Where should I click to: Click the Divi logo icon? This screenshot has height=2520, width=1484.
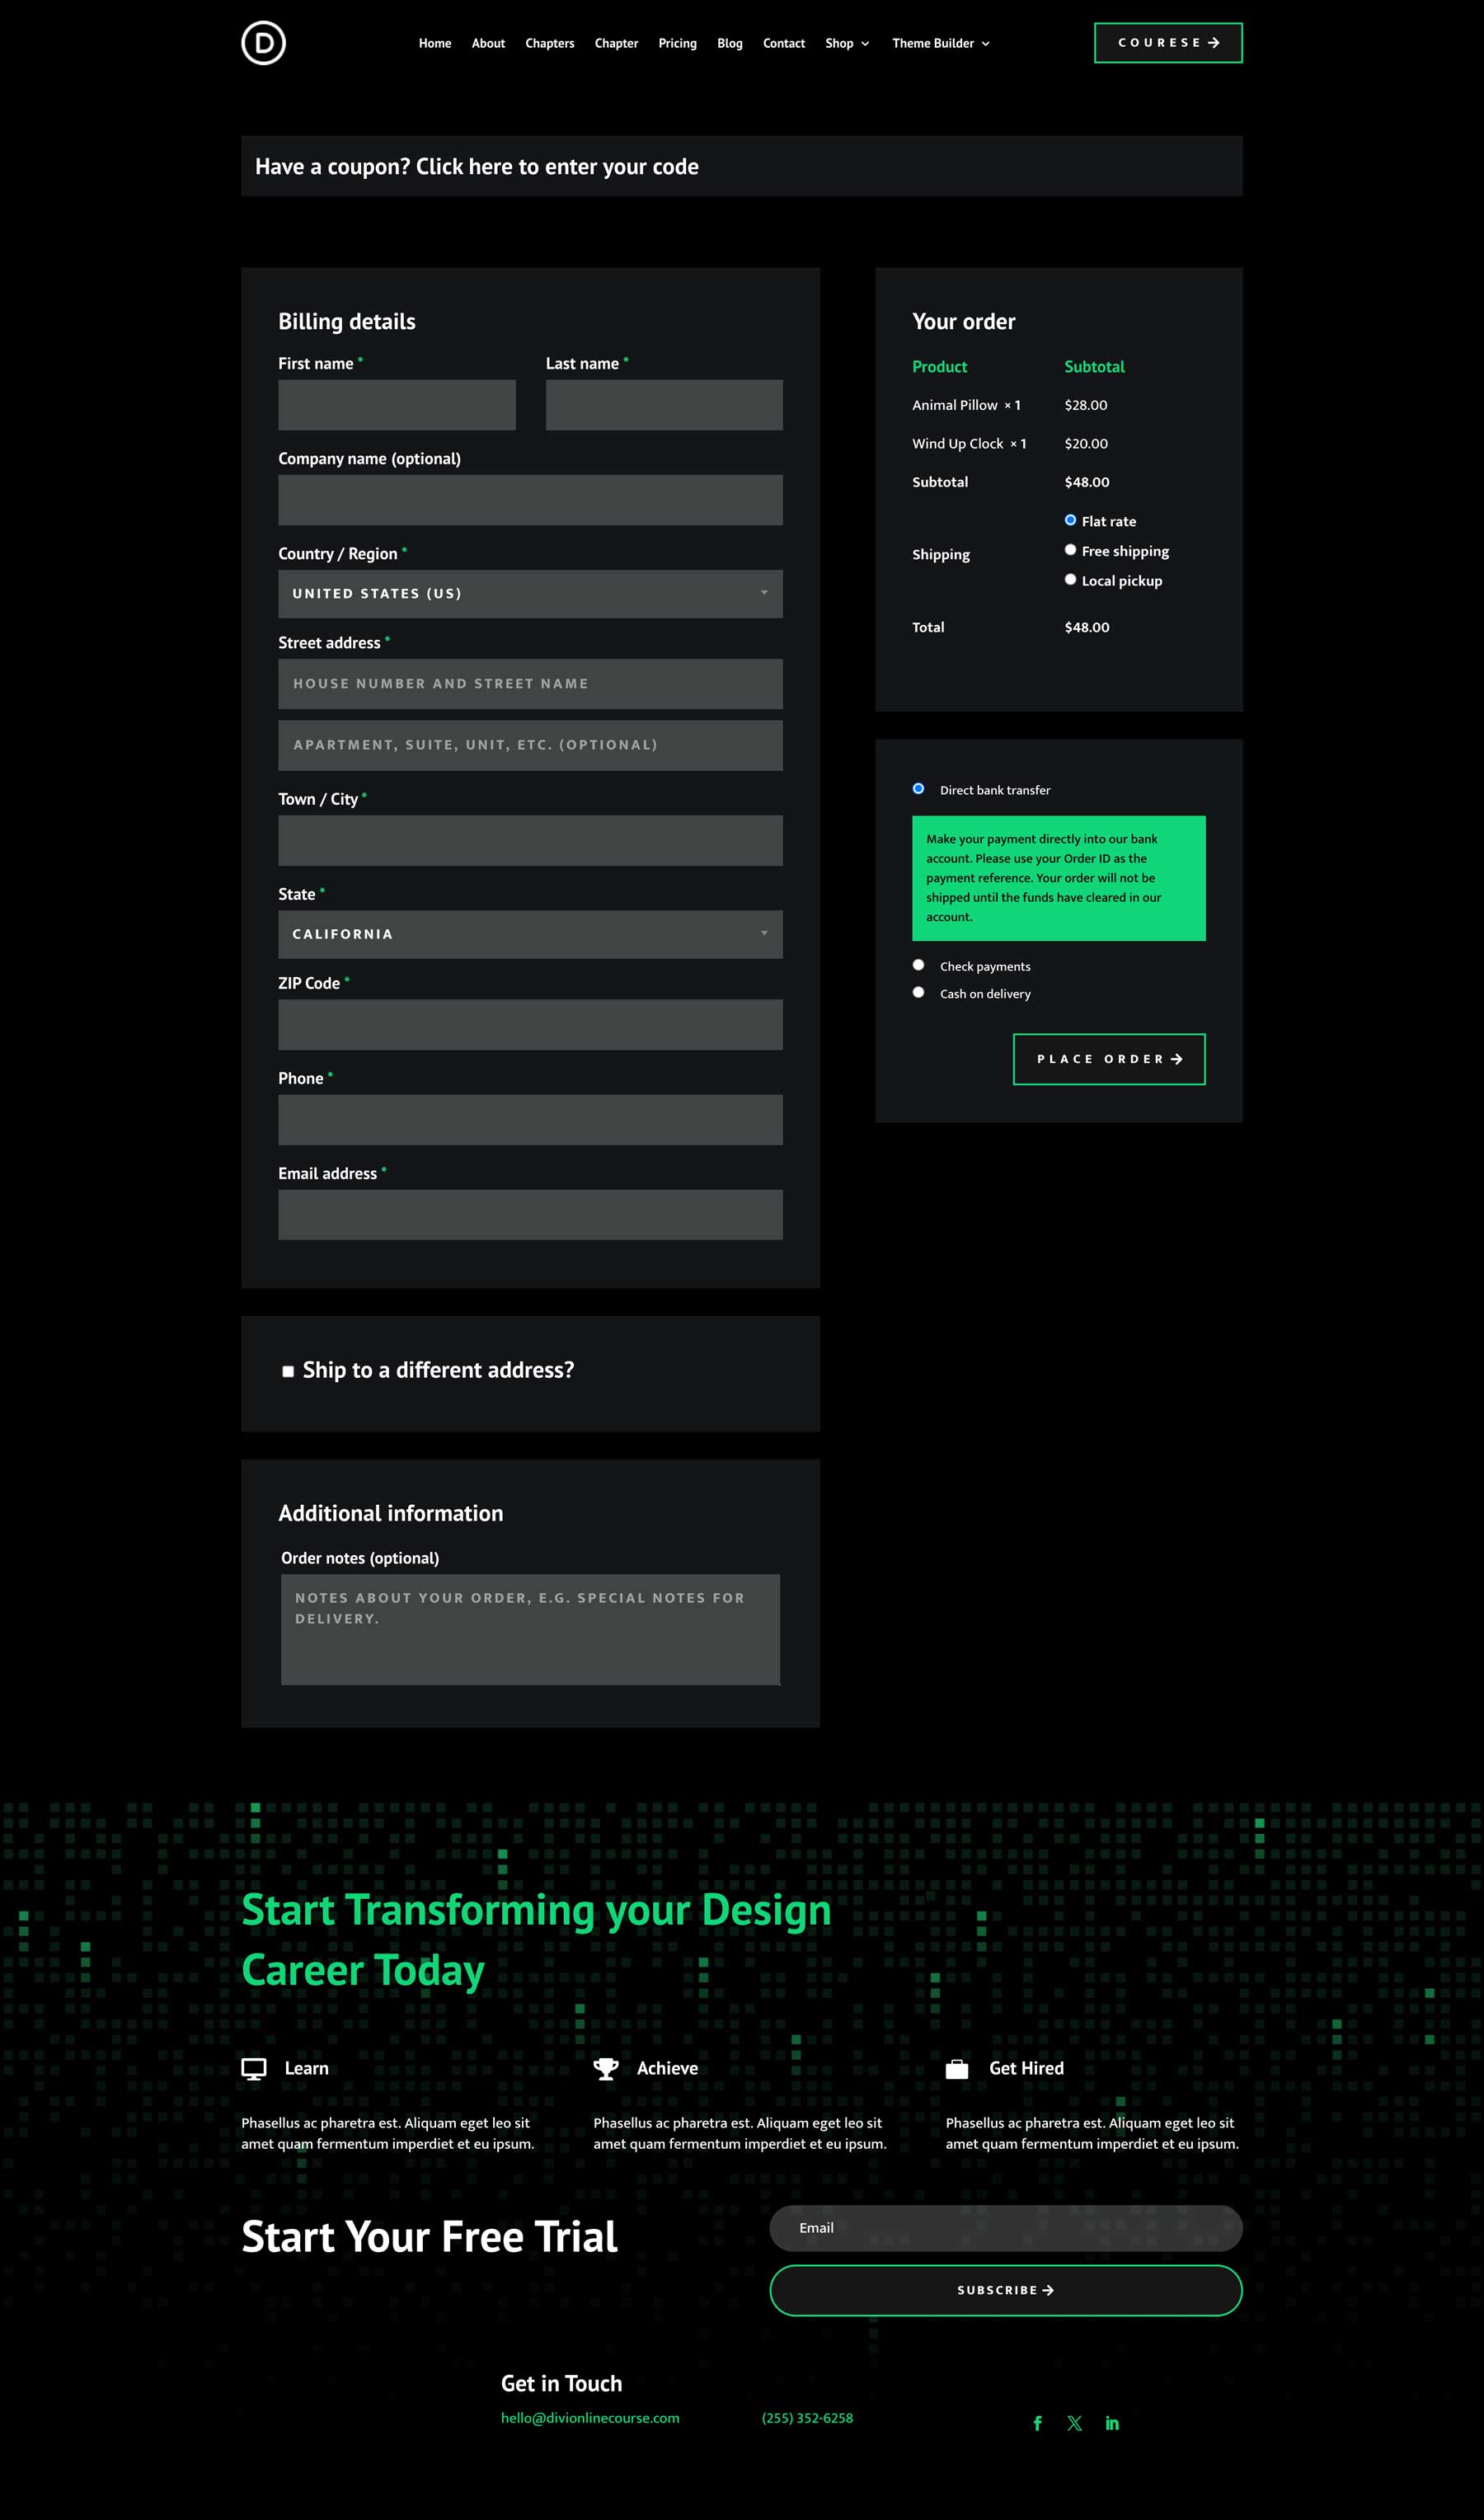[263, 43]
